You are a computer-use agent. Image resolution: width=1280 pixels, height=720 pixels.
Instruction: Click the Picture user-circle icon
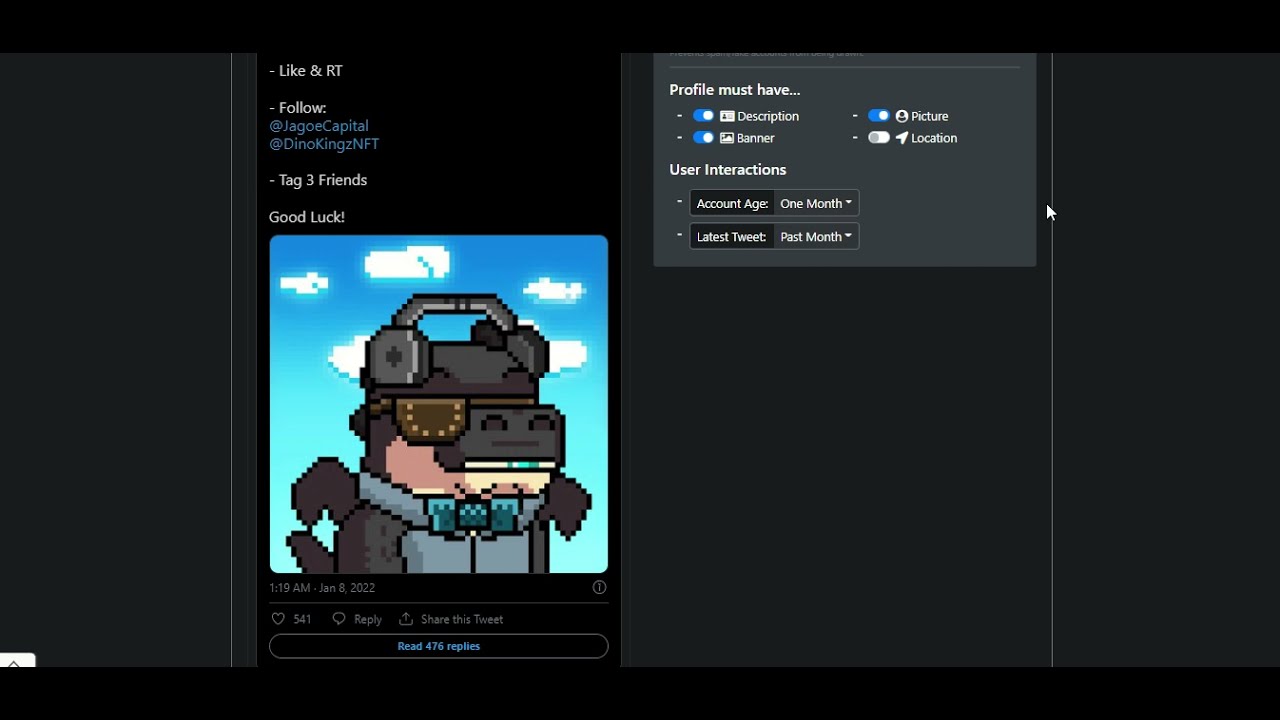[901, 116]
